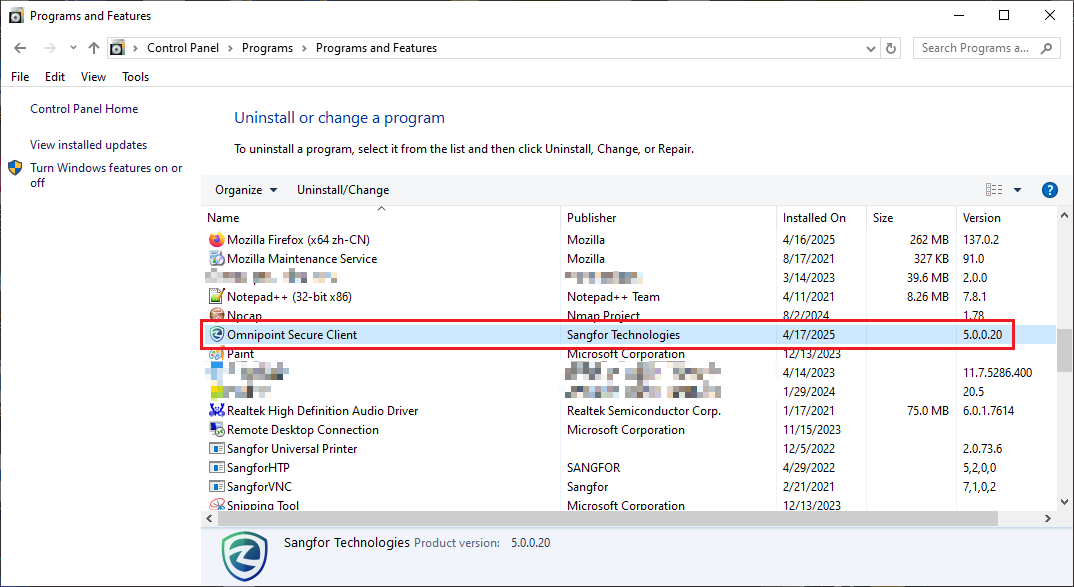Select the Notepad++ (32-bit x86) row
Image resolution: width=1074 pixels, height=587 pixels.
point(630,297)
